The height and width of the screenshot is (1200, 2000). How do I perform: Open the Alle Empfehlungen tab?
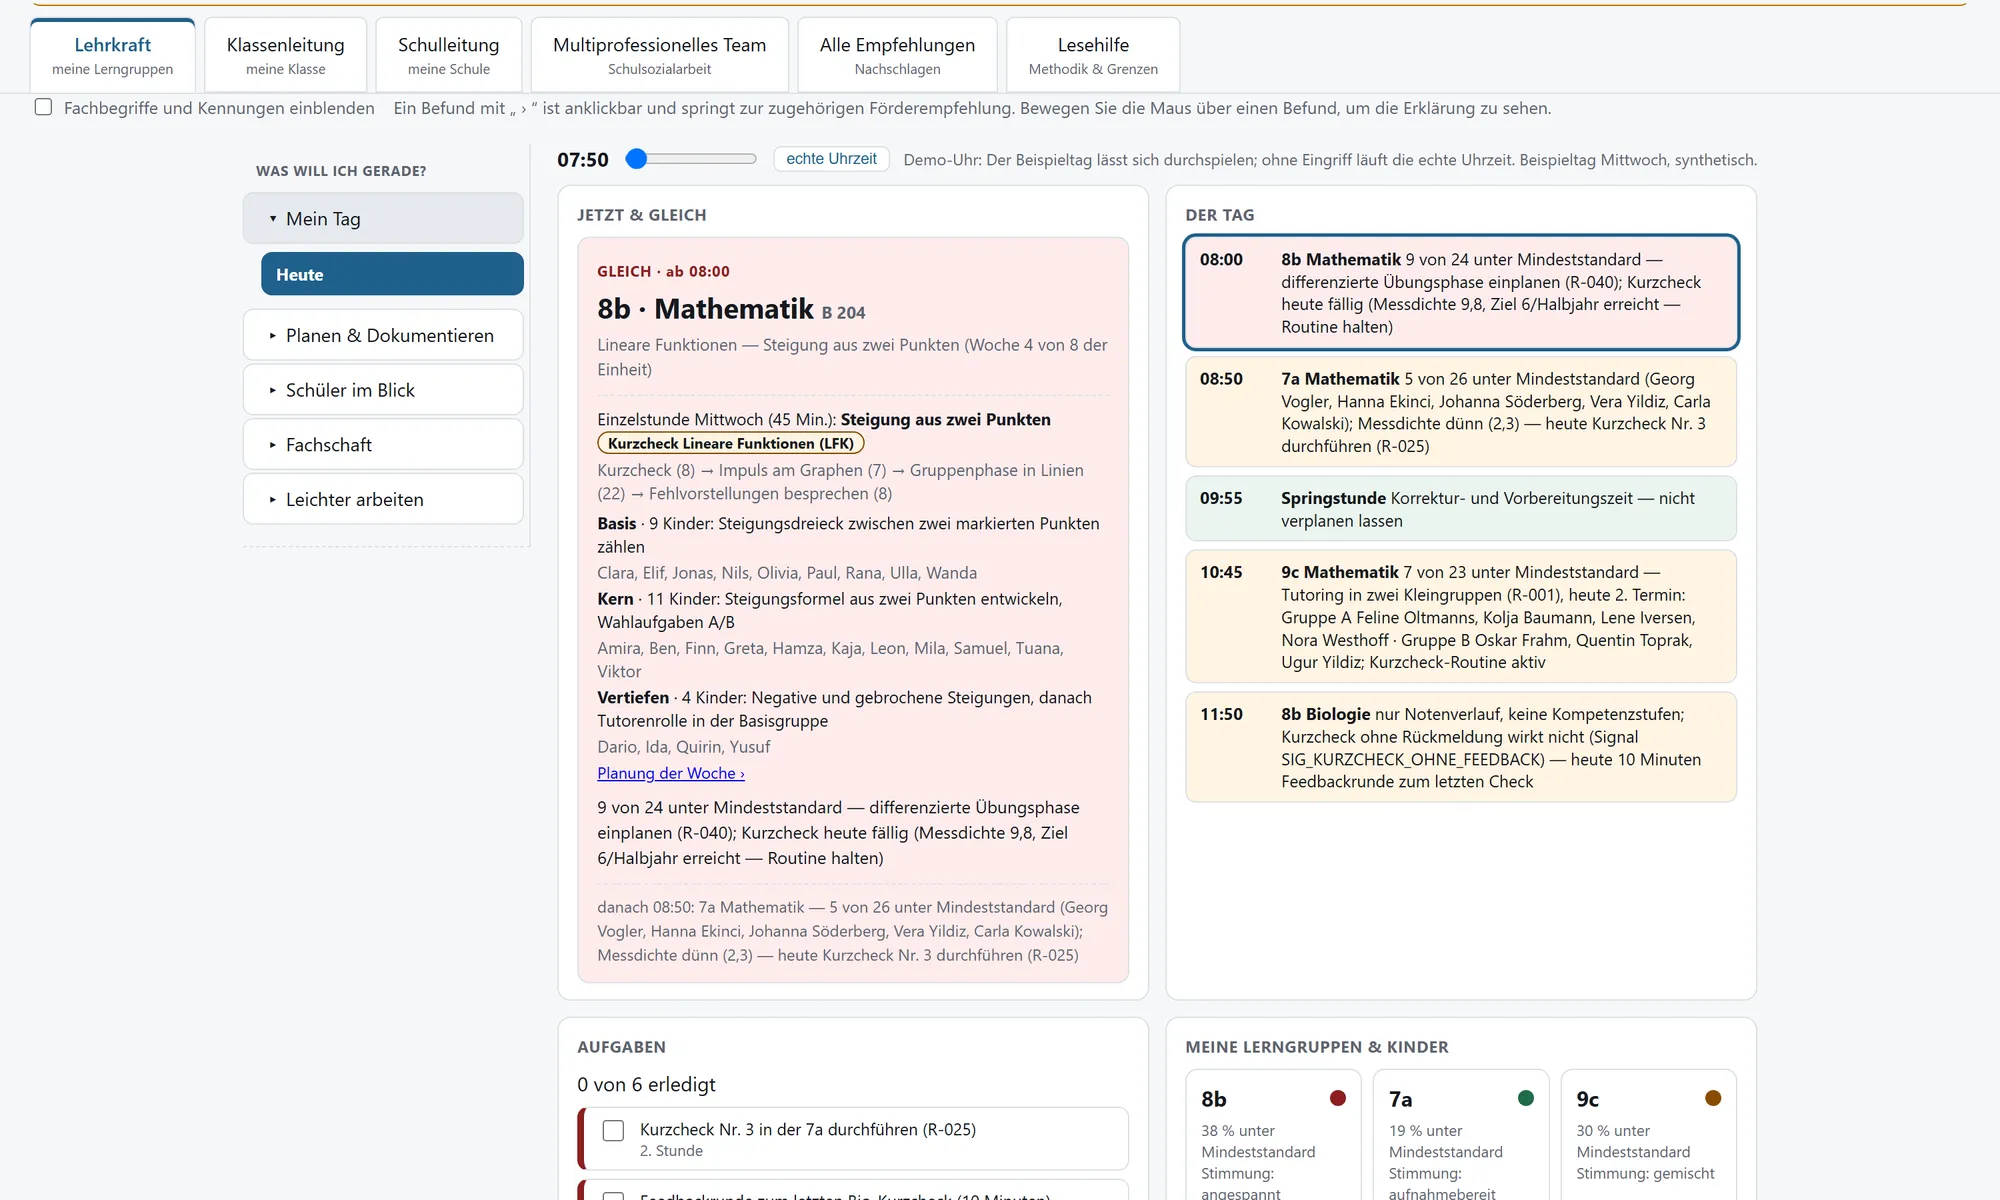click(897, 56)
